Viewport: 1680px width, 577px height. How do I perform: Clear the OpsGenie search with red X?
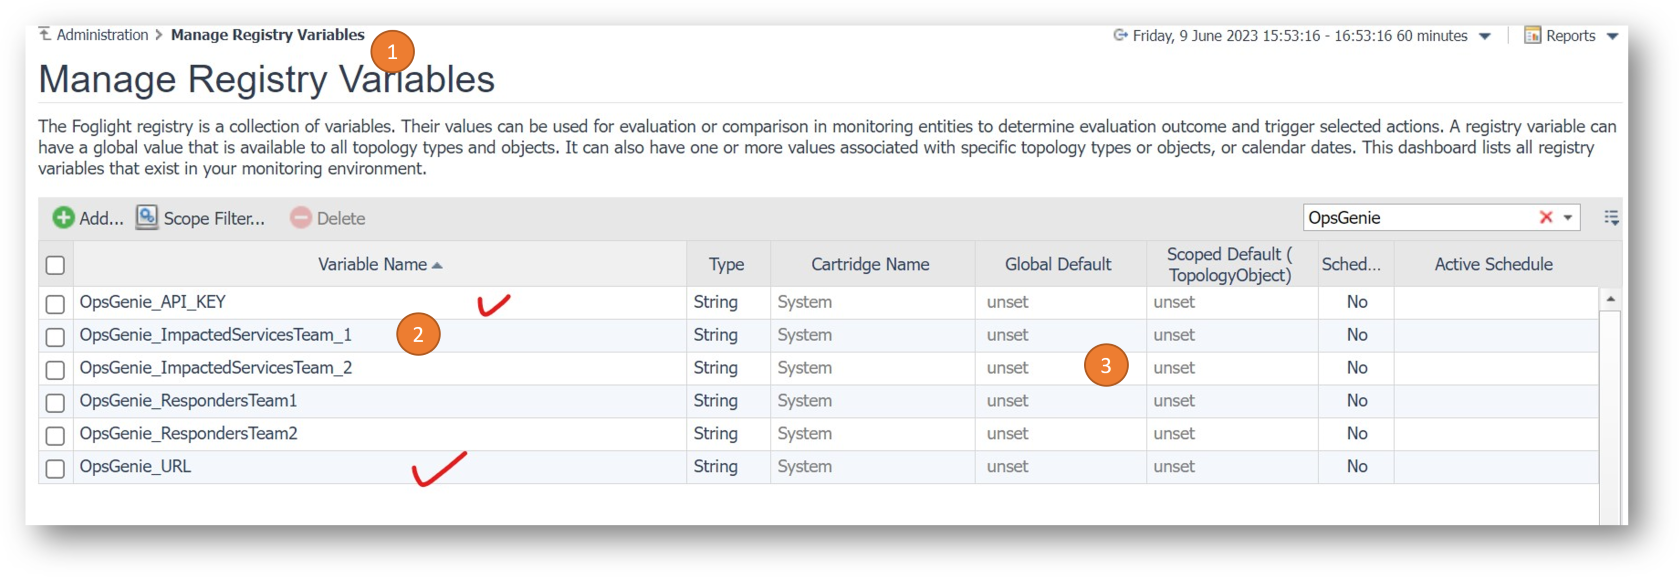pyautogui.click(x=1546, y=217)
